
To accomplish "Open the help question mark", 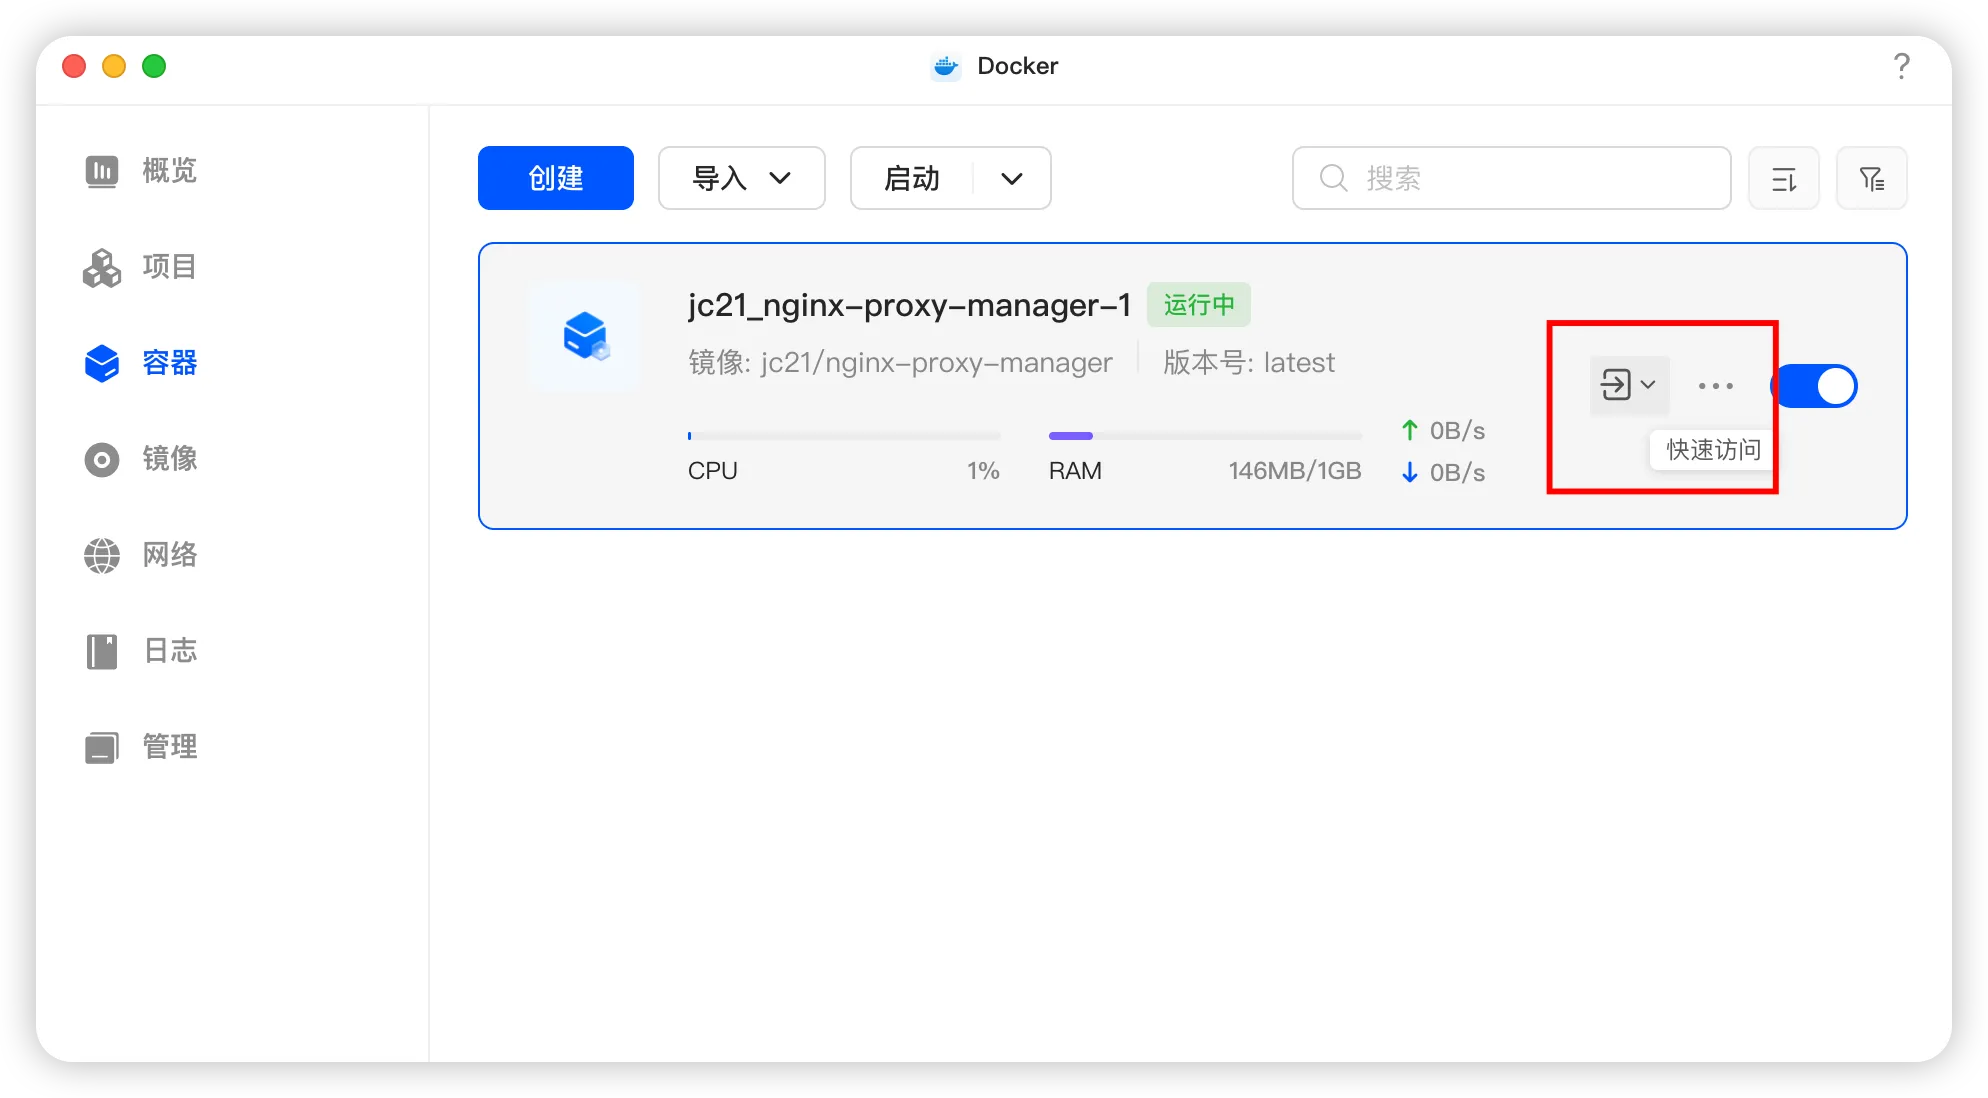I will 1901,66.
